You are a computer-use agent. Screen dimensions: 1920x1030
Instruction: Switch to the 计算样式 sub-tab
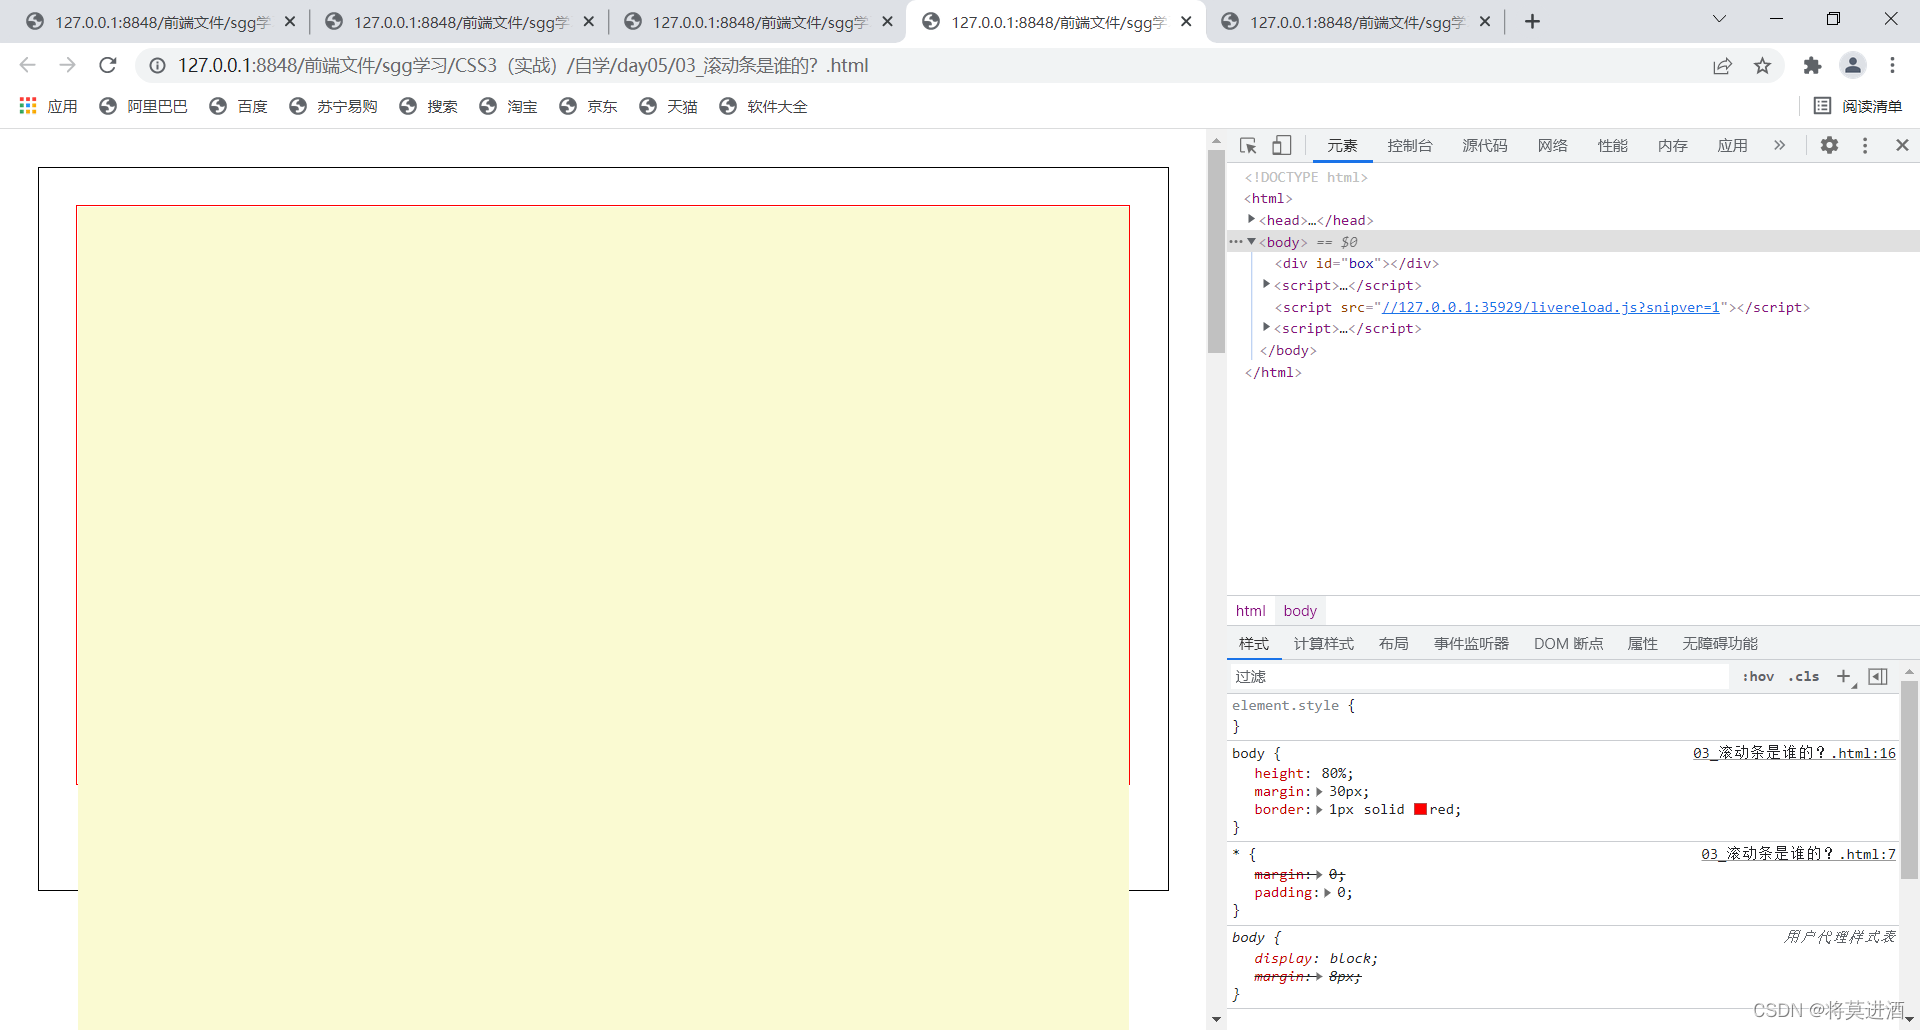click(1324, 644)
